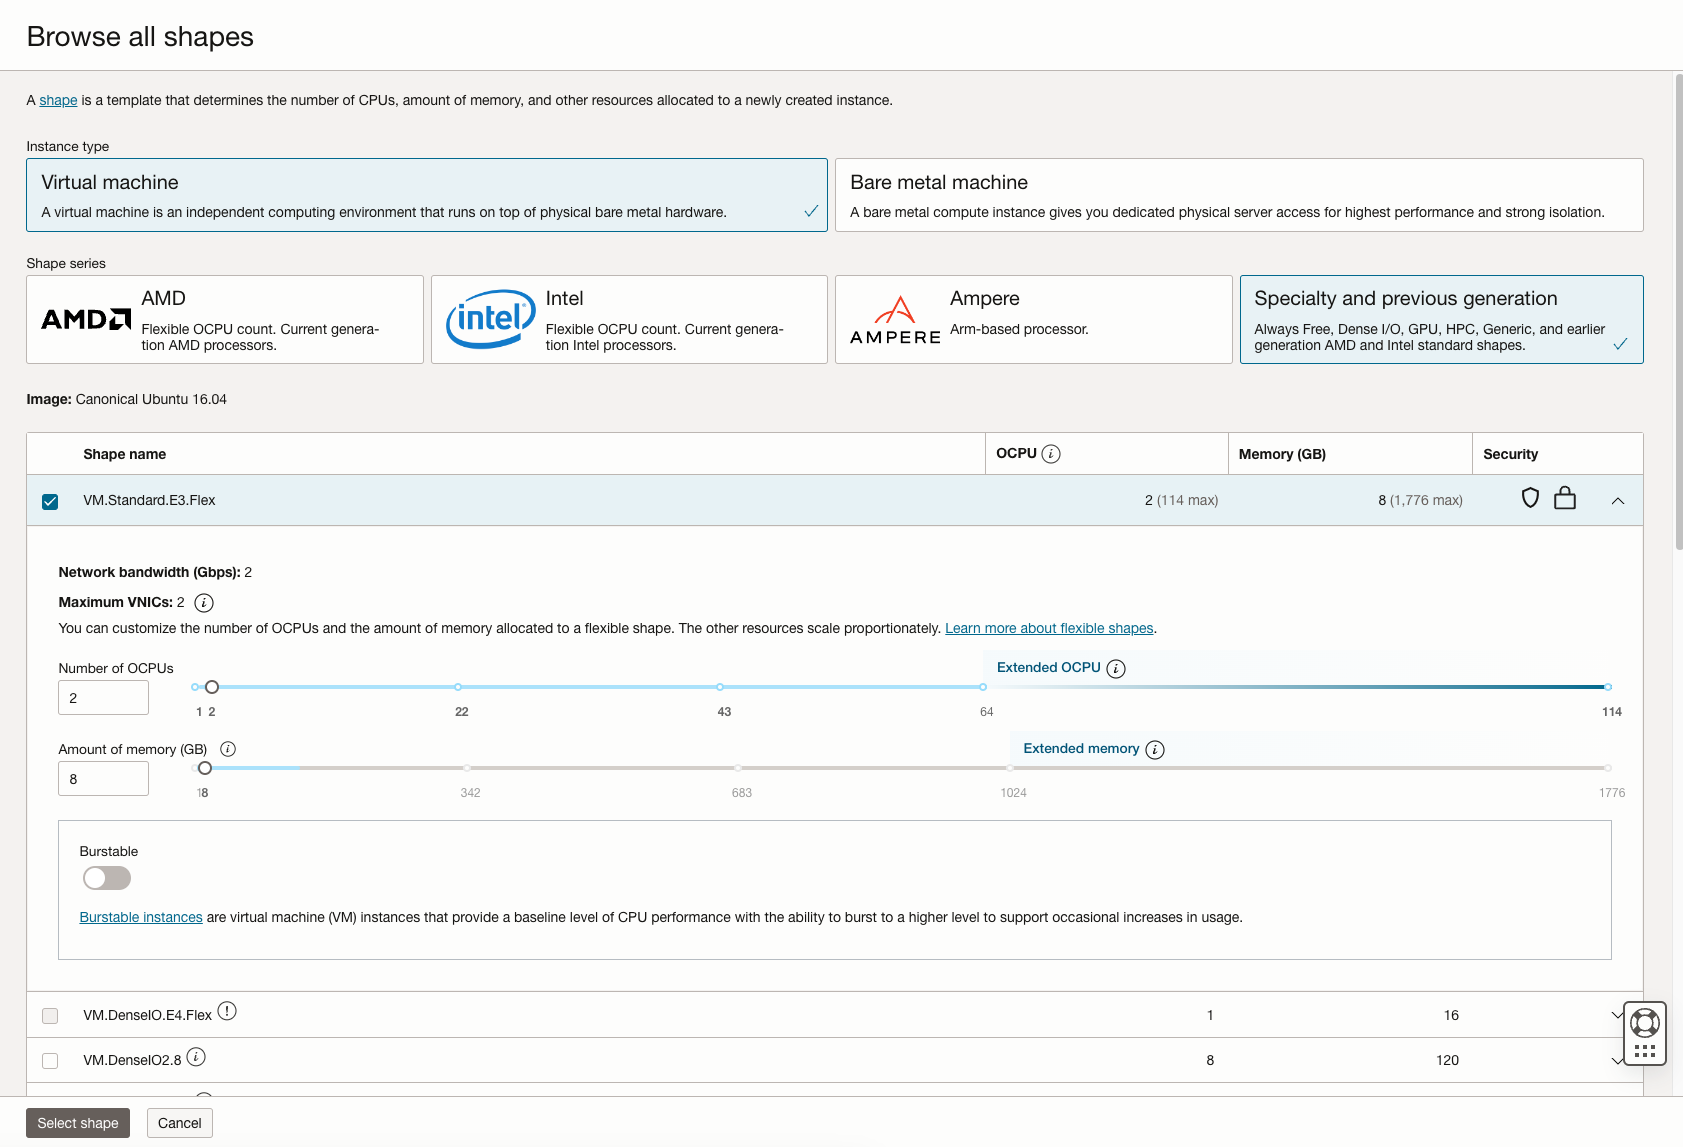This screenshot has width=1683, height=1147.
Task: Open the Burstable instances link
Action: click(141, 917)
